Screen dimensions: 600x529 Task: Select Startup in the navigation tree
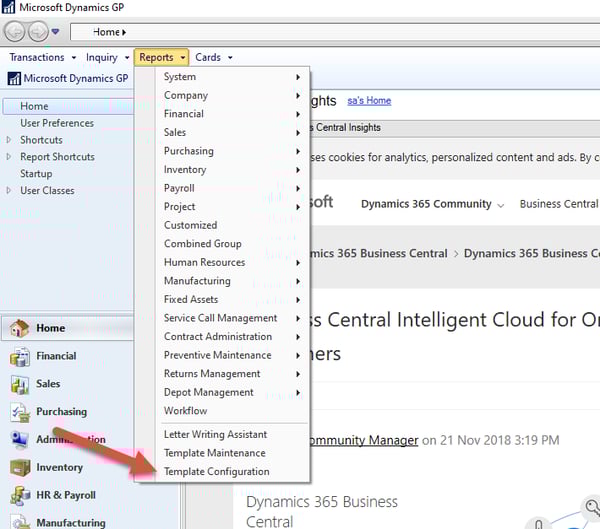click(36, 173)
